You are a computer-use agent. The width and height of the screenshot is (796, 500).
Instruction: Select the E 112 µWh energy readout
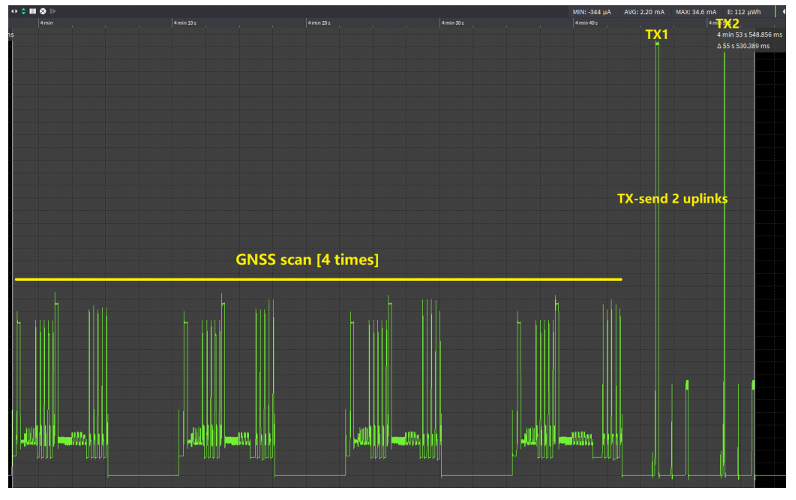pyautogui.click(x=745, y=12)
